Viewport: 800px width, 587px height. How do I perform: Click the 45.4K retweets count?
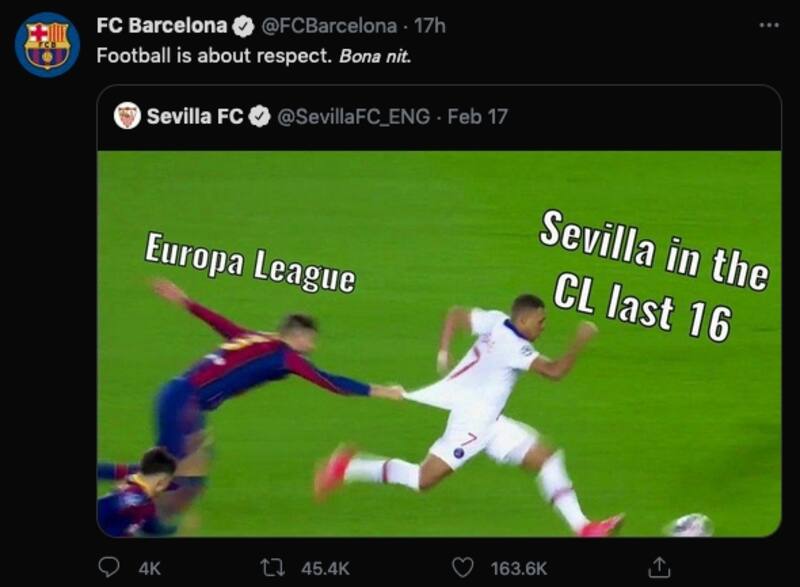[x=325, y=568]
